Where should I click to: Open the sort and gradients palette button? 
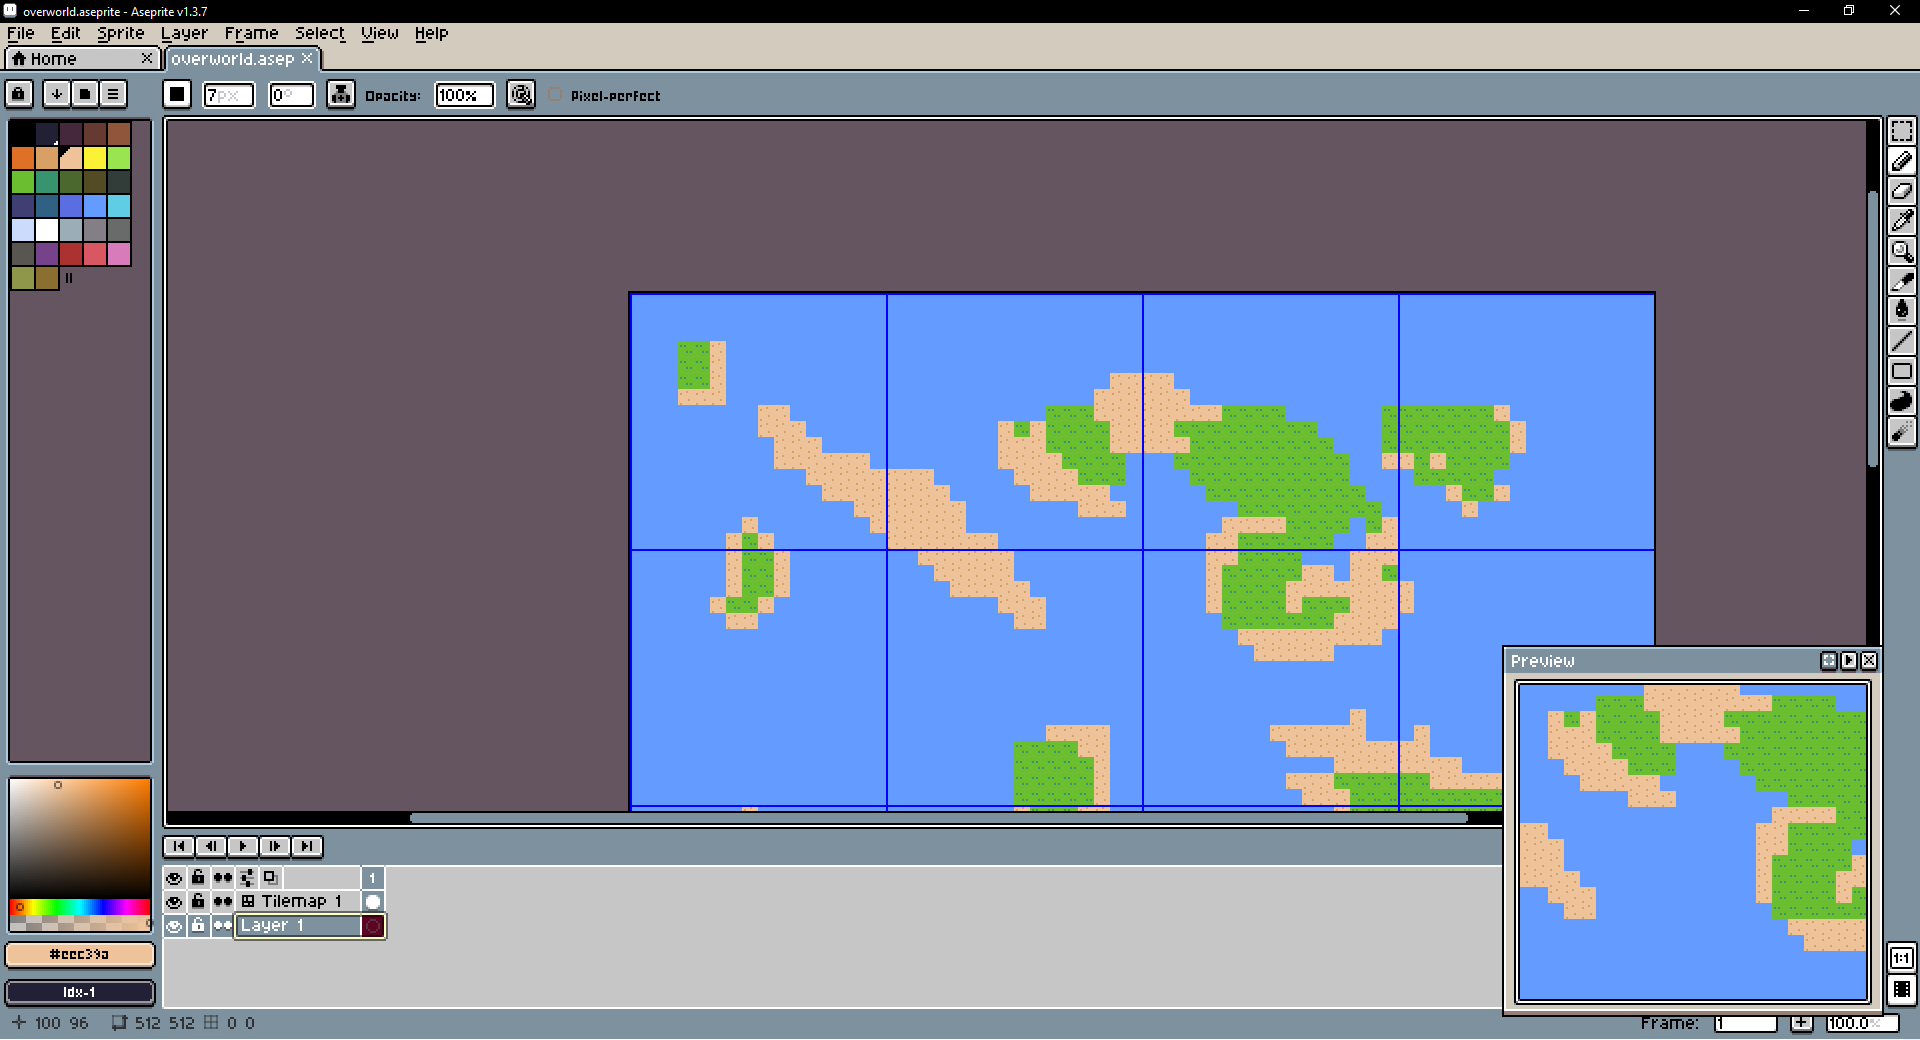(57, 94)
